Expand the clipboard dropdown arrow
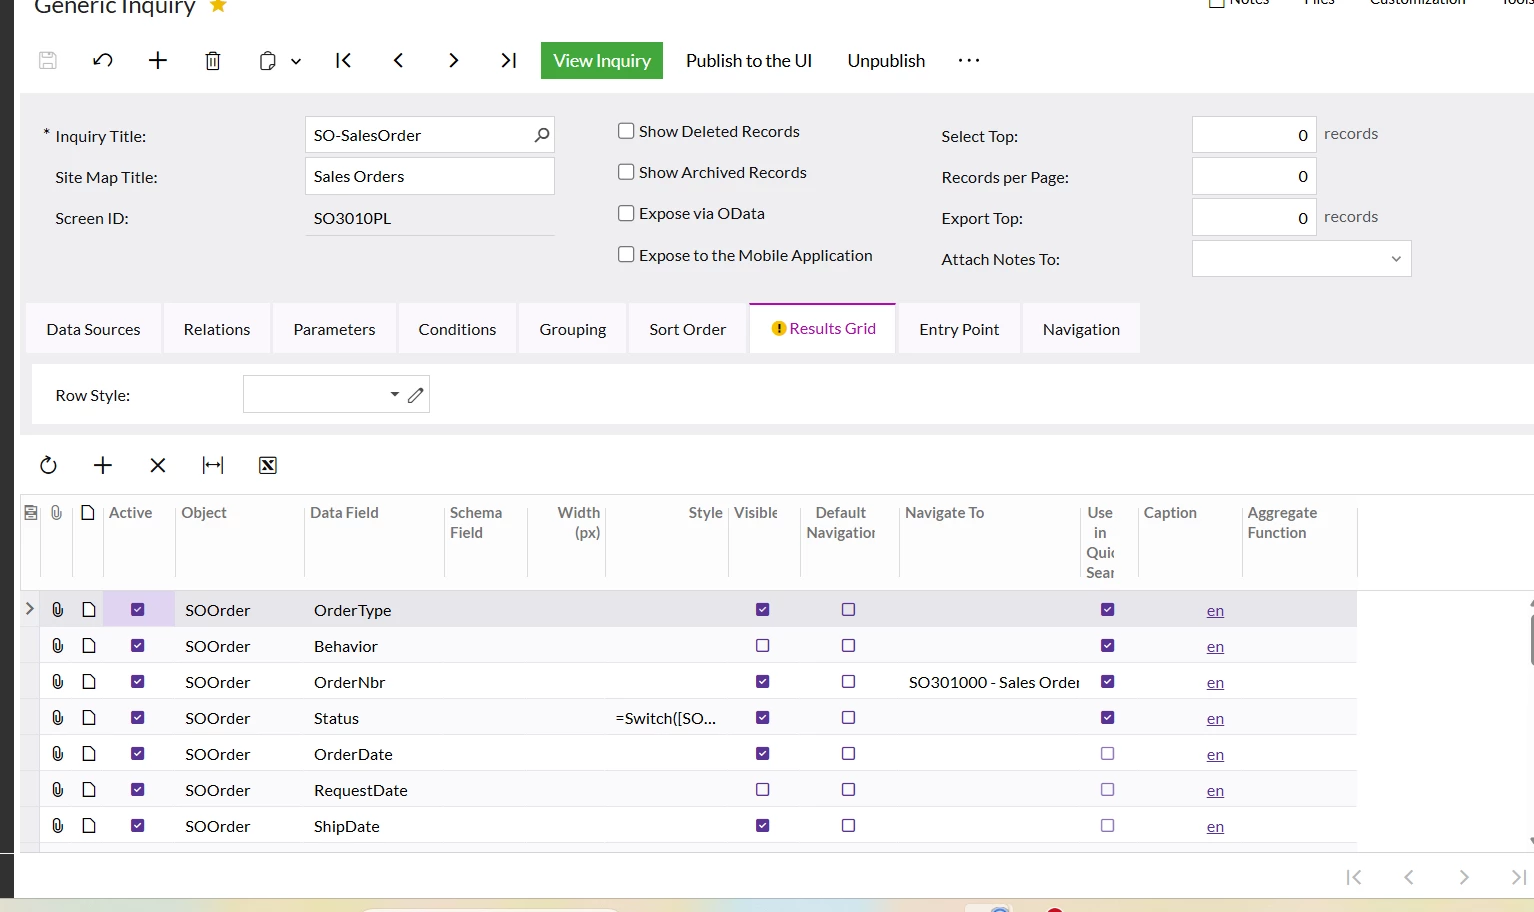The height and width of the screenshot is (912, 1534). coord(296,61)
